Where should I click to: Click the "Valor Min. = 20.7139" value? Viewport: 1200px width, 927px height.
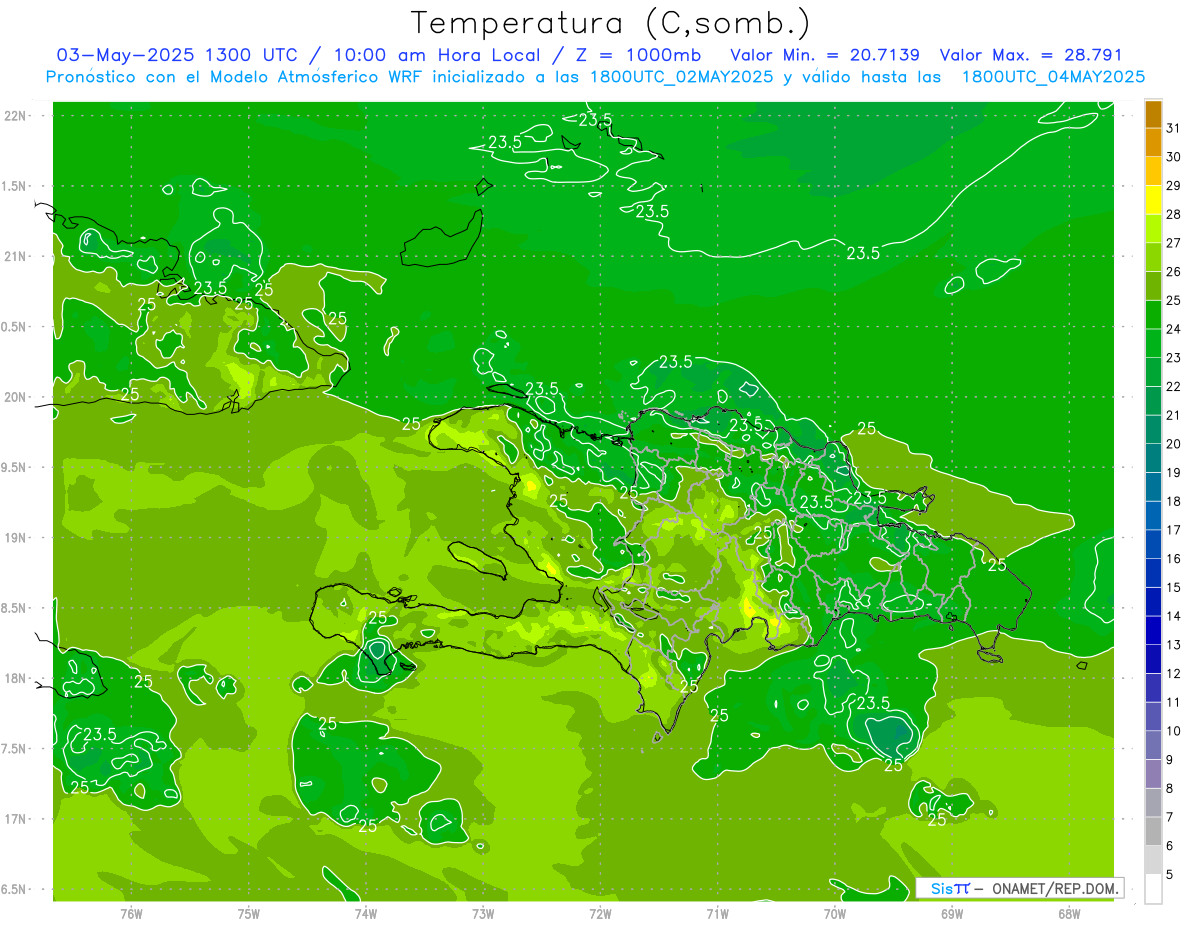click(825, 55)
